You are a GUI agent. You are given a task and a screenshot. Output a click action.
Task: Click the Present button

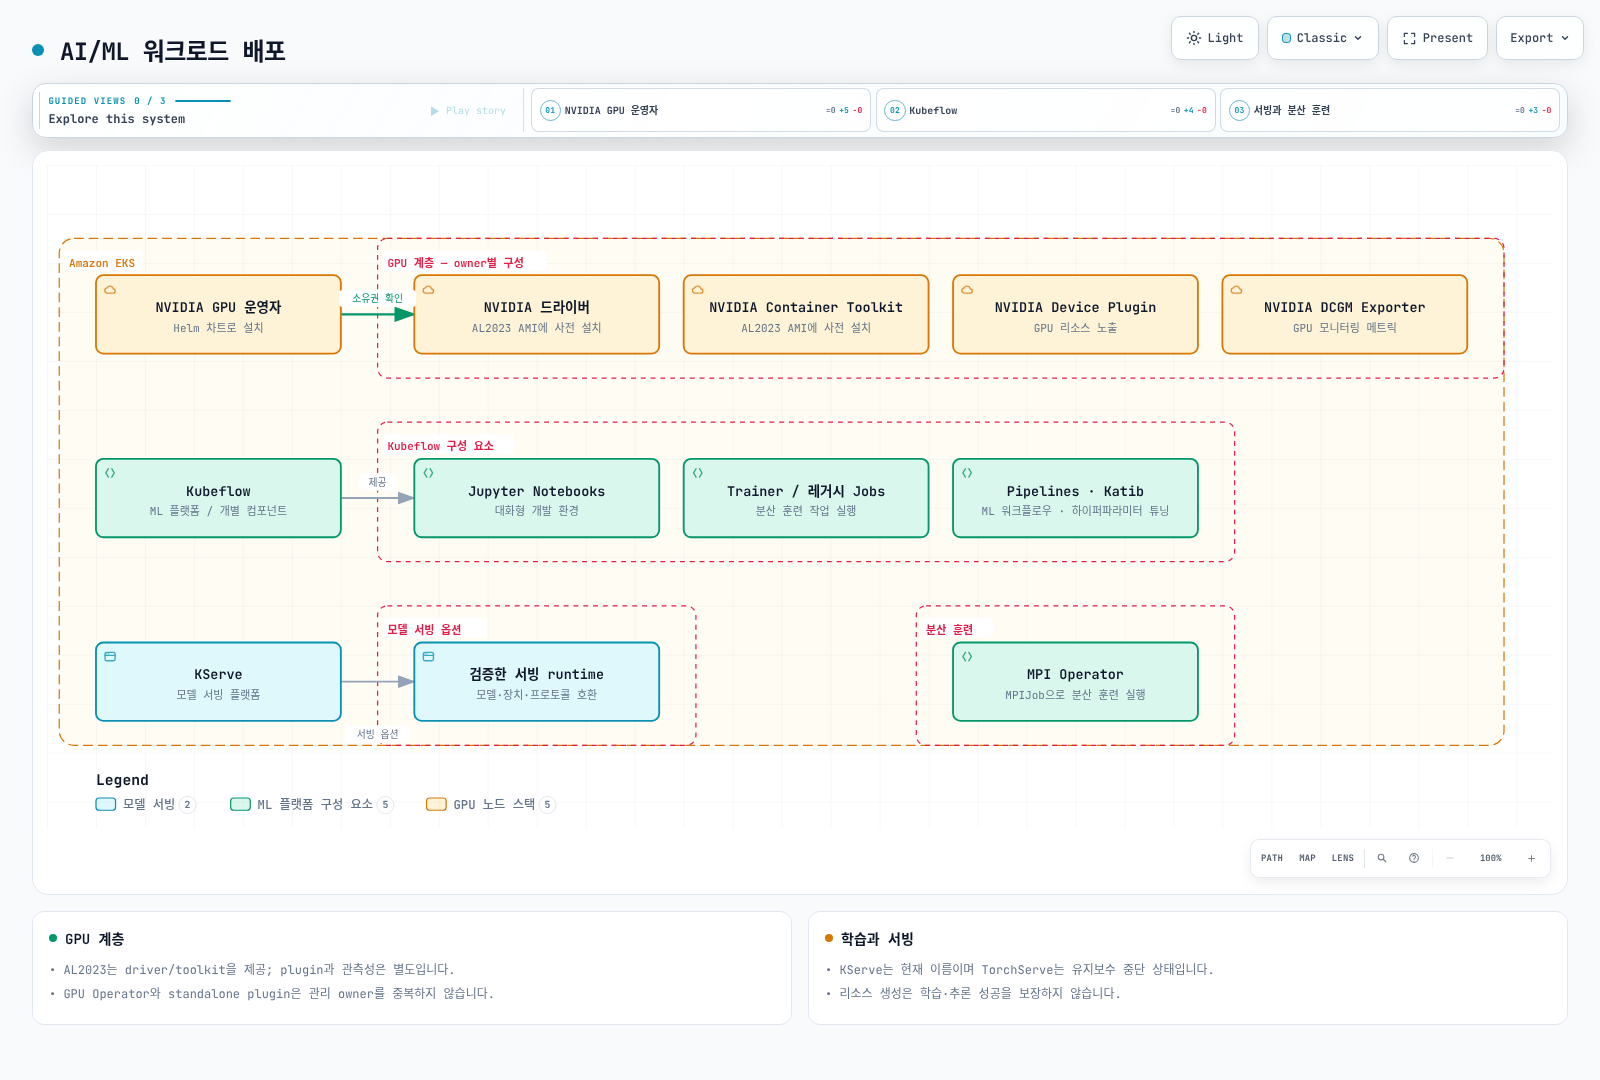1437,38
